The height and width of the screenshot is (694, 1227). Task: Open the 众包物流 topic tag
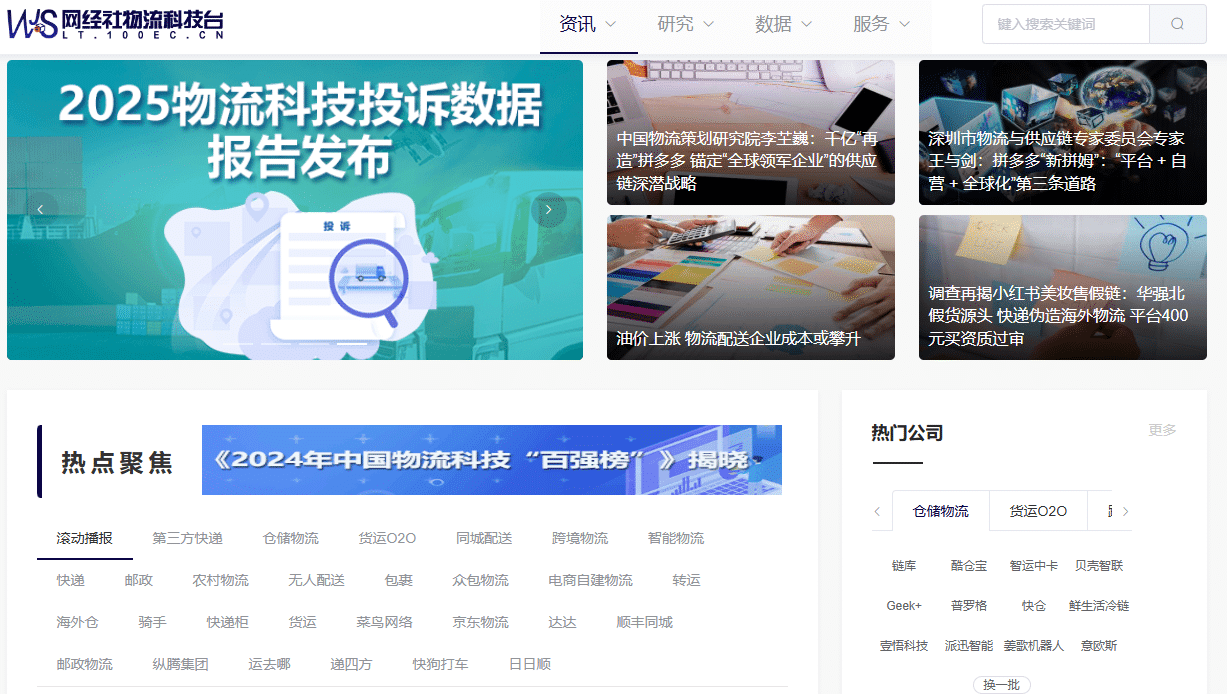(x=481, y=580)
